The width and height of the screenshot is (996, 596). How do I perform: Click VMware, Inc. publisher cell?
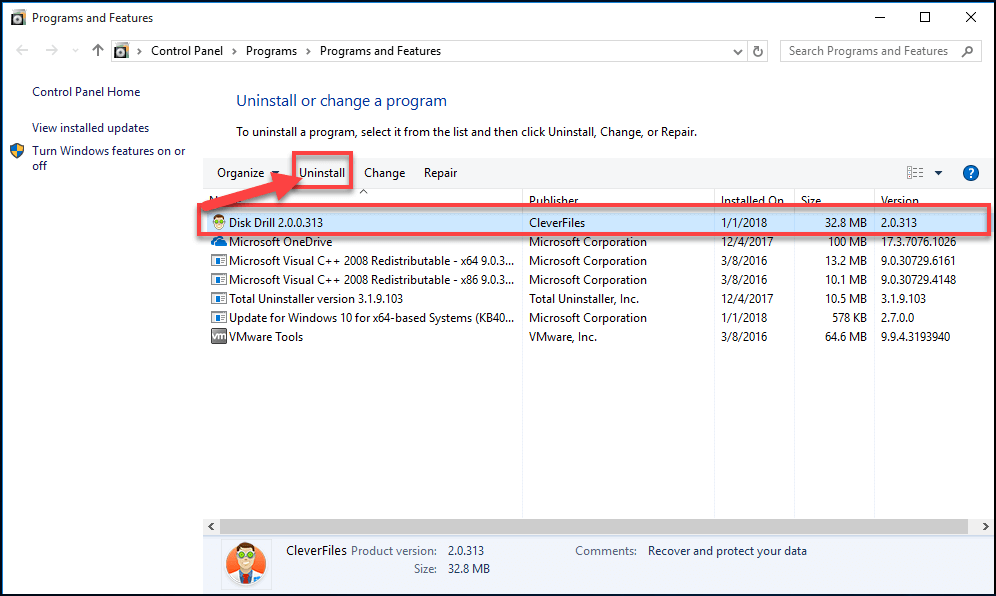pos(563,337)
